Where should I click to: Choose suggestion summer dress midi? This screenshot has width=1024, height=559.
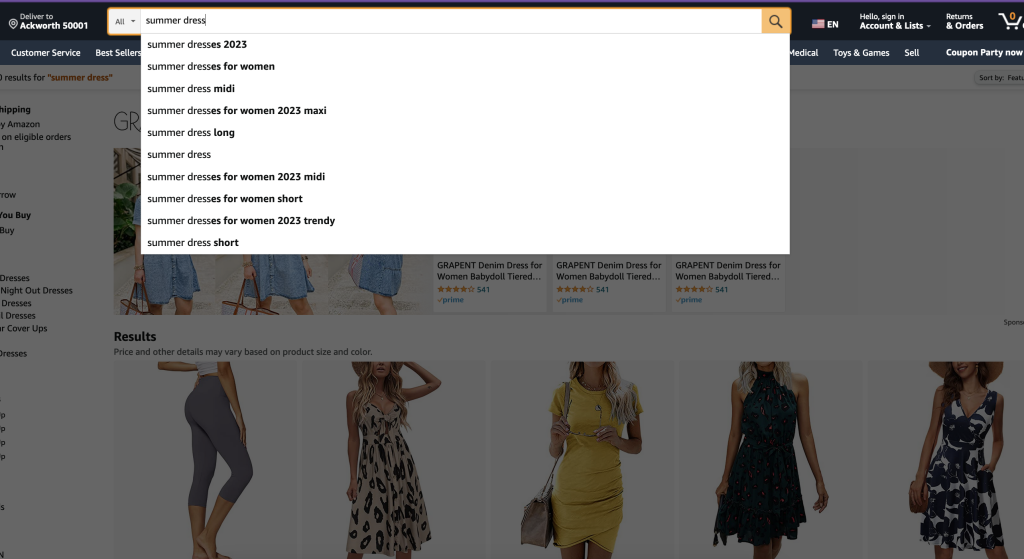click(465, 89)
